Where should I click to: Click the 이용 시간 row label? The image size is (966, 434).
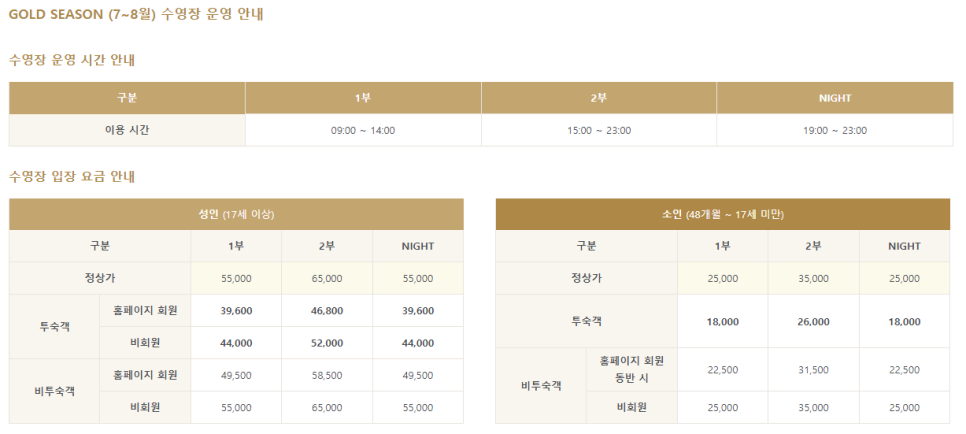tap(126, 131)
